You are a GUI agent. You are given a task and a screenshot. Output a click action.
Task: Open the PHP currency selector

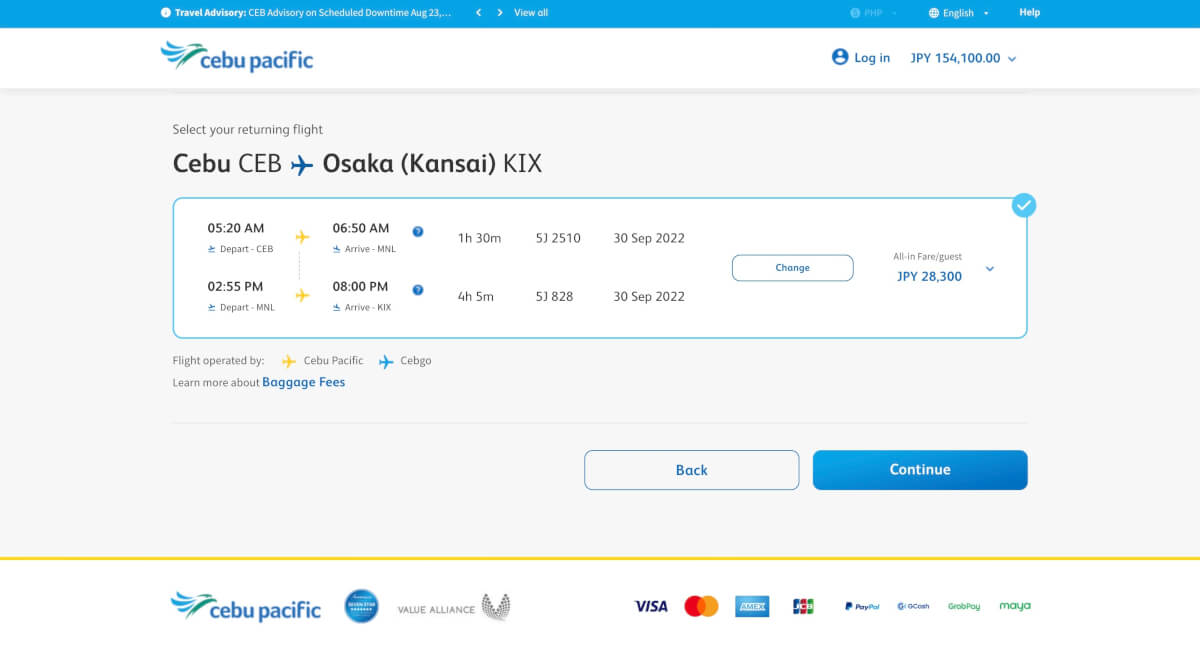873,13
